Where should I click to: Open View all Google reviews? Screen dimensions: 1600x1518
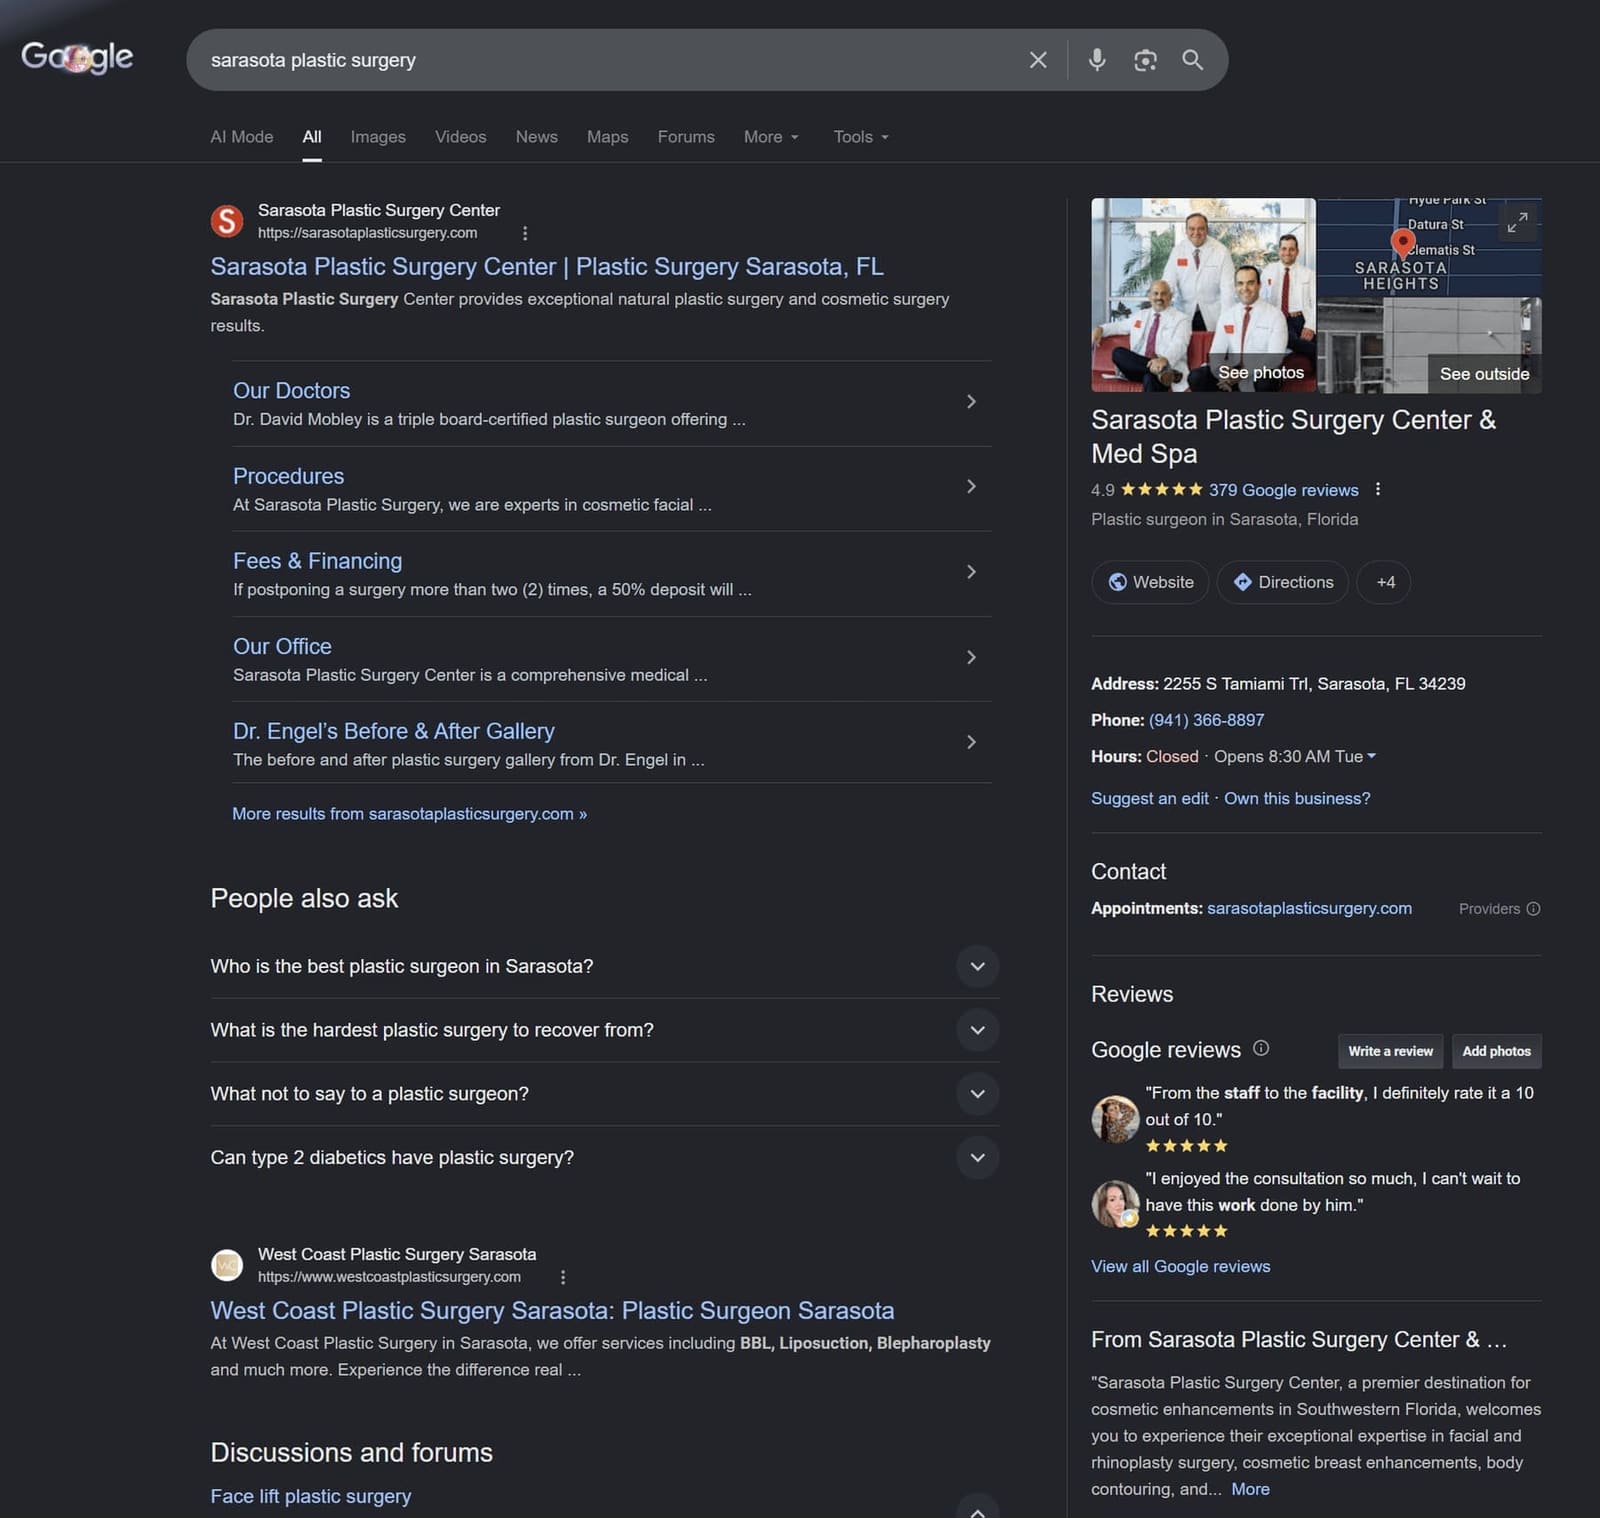pos(1181,1266)
